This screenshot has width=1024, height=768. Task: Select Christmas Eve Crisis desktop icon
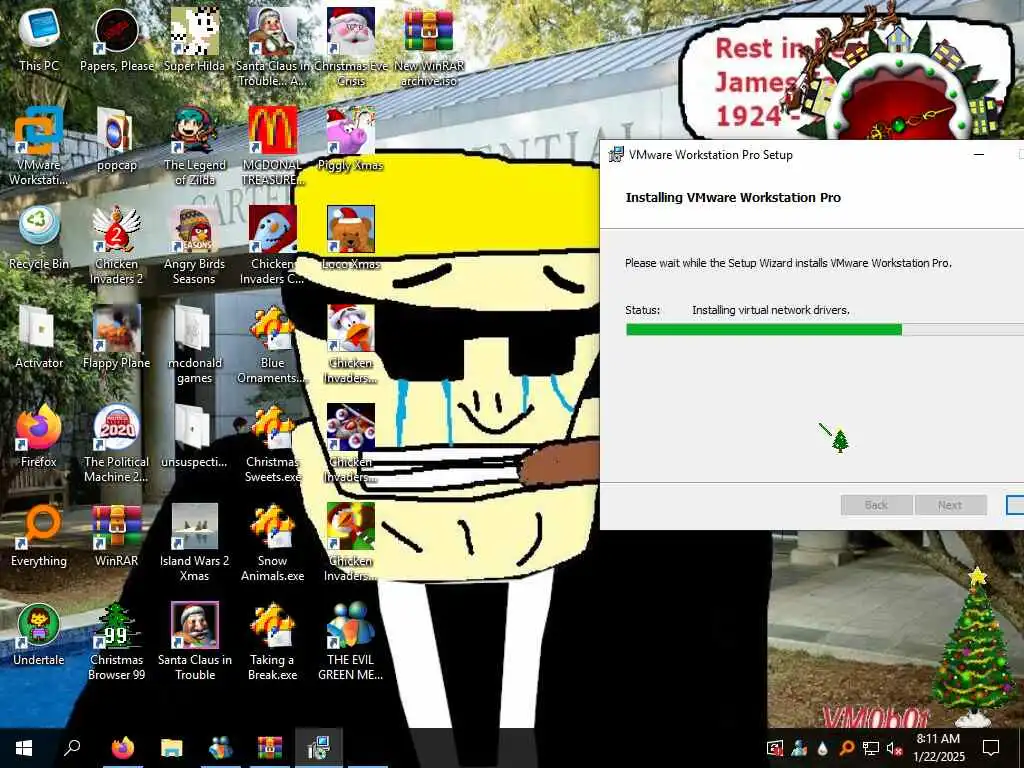(x=351, y=46)
